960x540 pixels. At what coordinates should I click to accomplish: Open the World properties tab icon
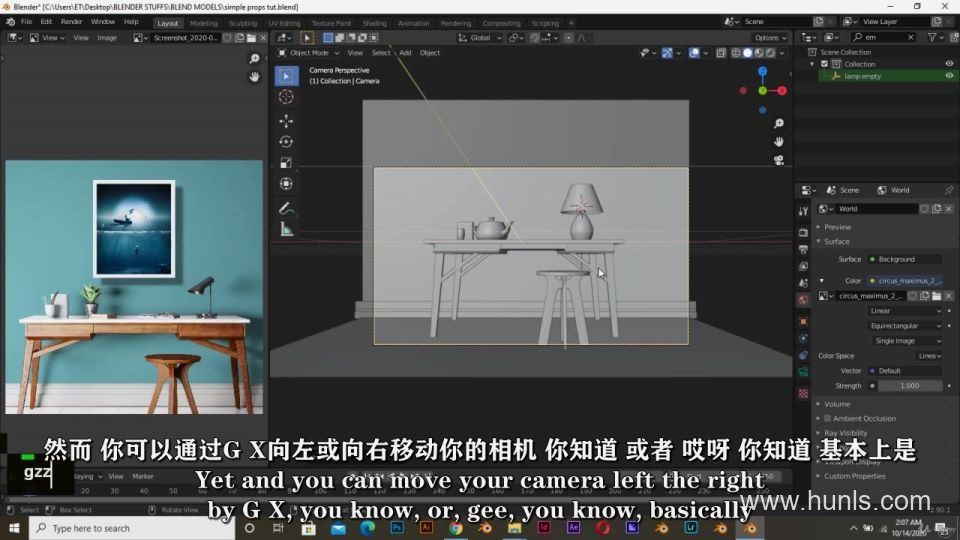[803, 300]
